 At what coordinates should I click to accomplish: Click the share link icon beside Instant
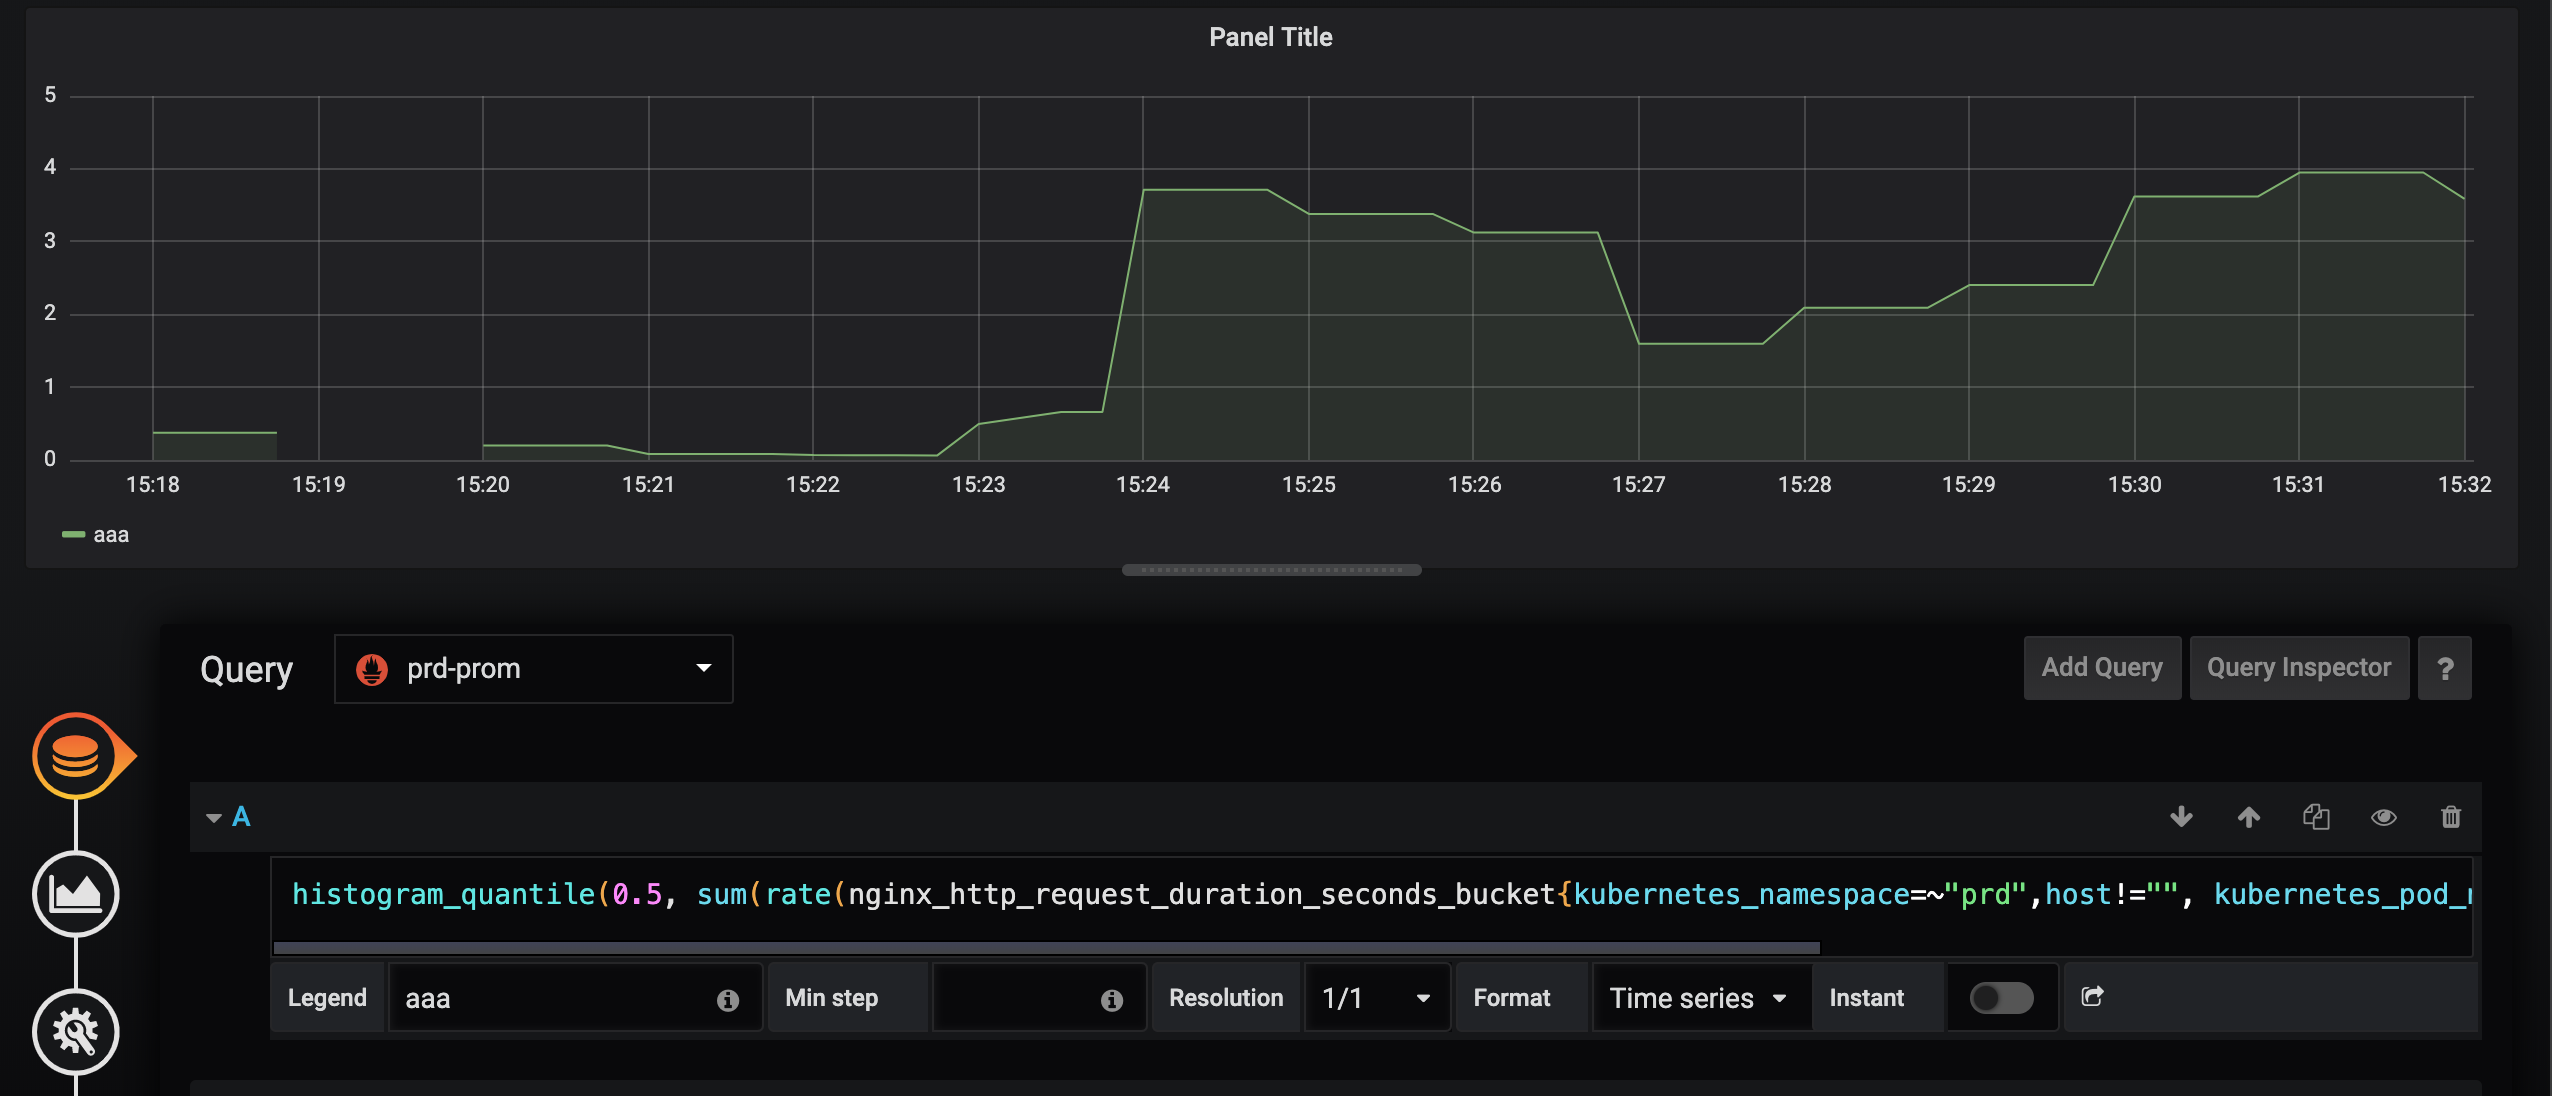[2092, 996]
